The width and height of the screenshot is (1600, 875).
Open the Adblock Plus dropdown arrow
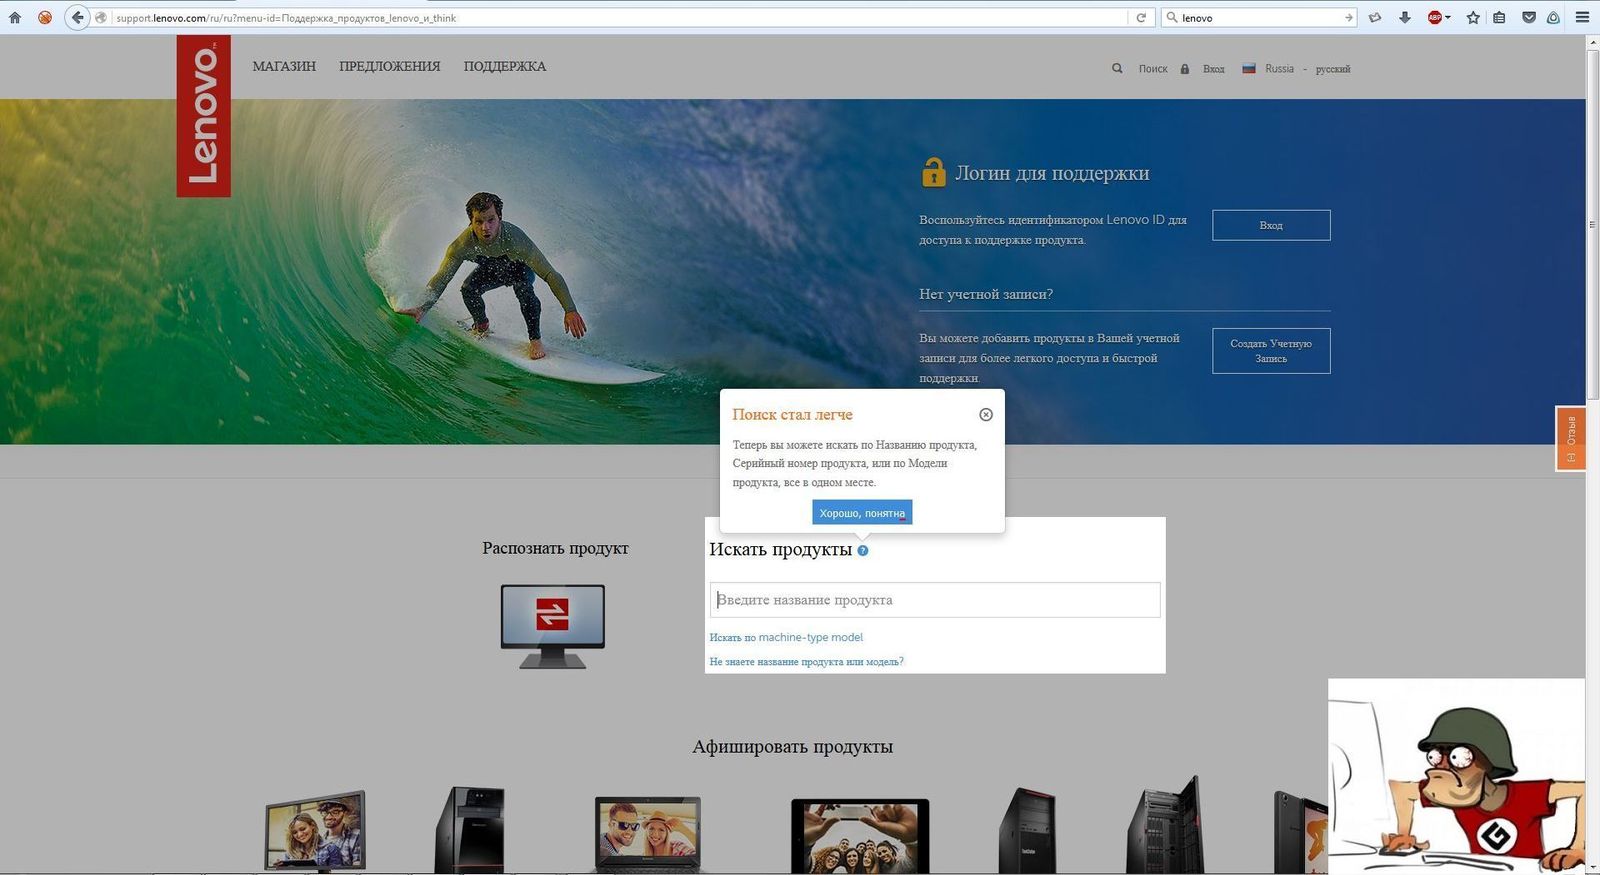point(1448,17)
